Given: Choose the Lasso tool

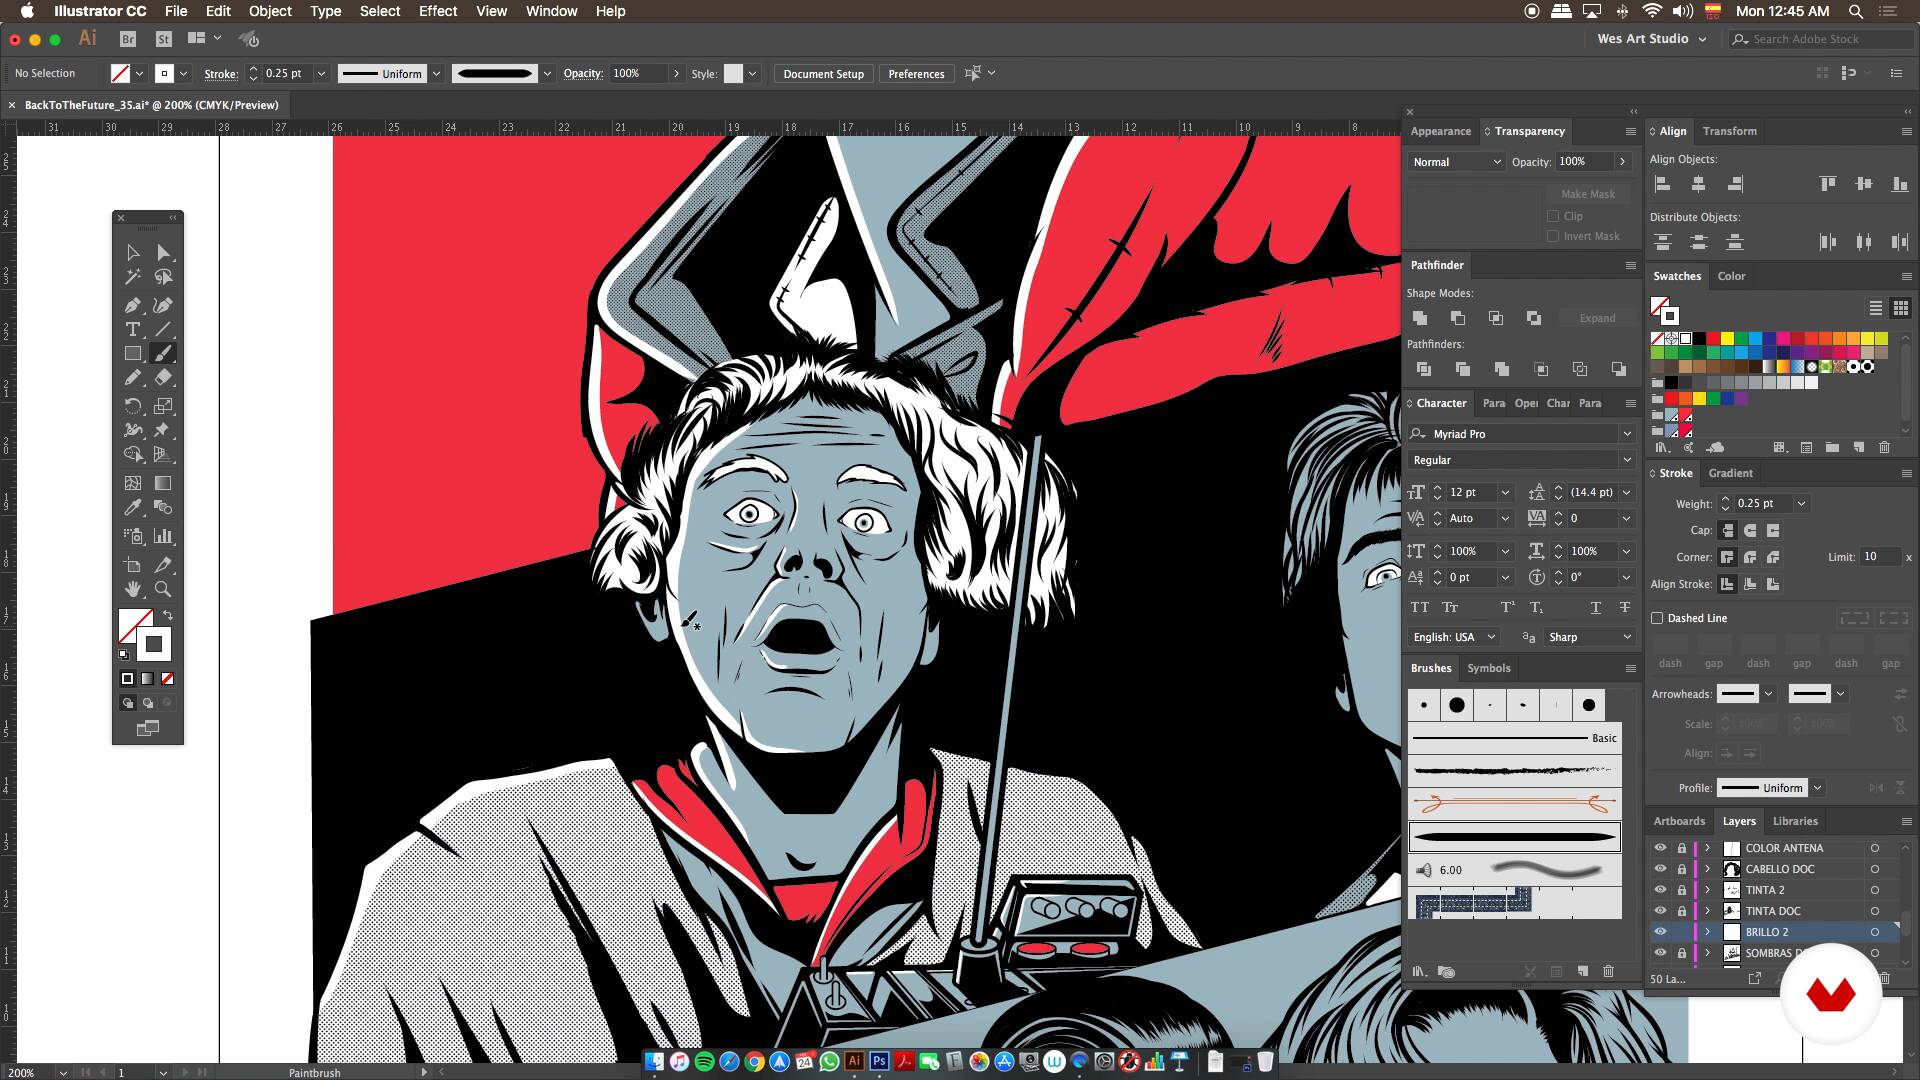Looking at the screenshot, I should 163,278.
